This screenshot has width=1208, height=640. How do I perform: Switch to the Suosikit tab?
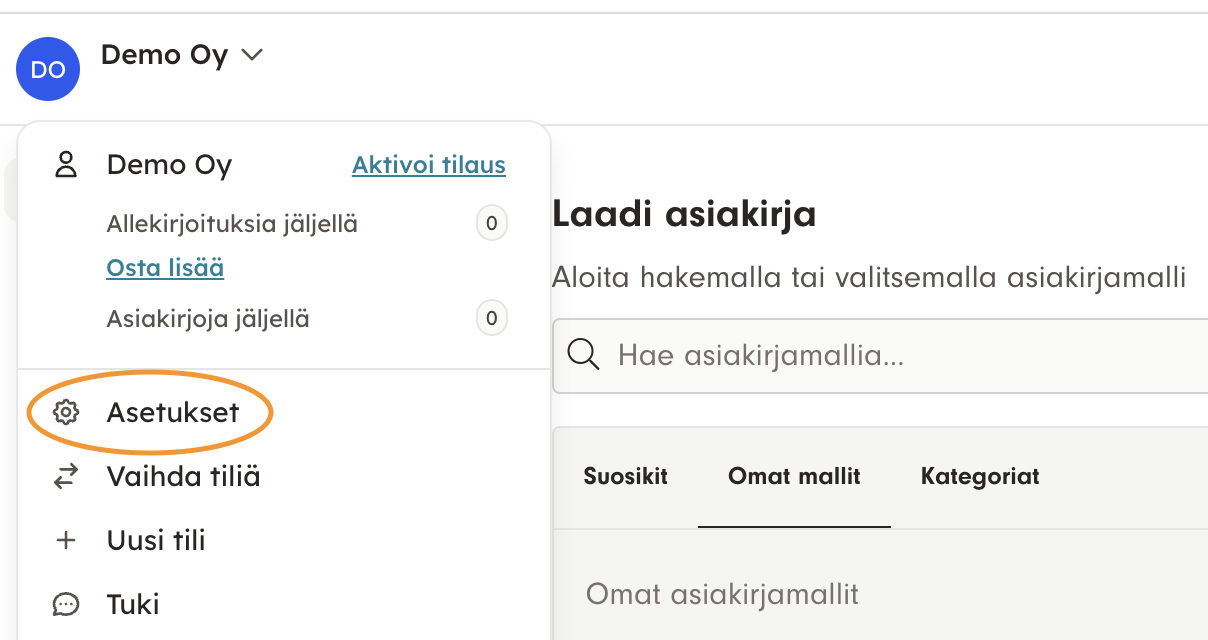click(625, 477)
